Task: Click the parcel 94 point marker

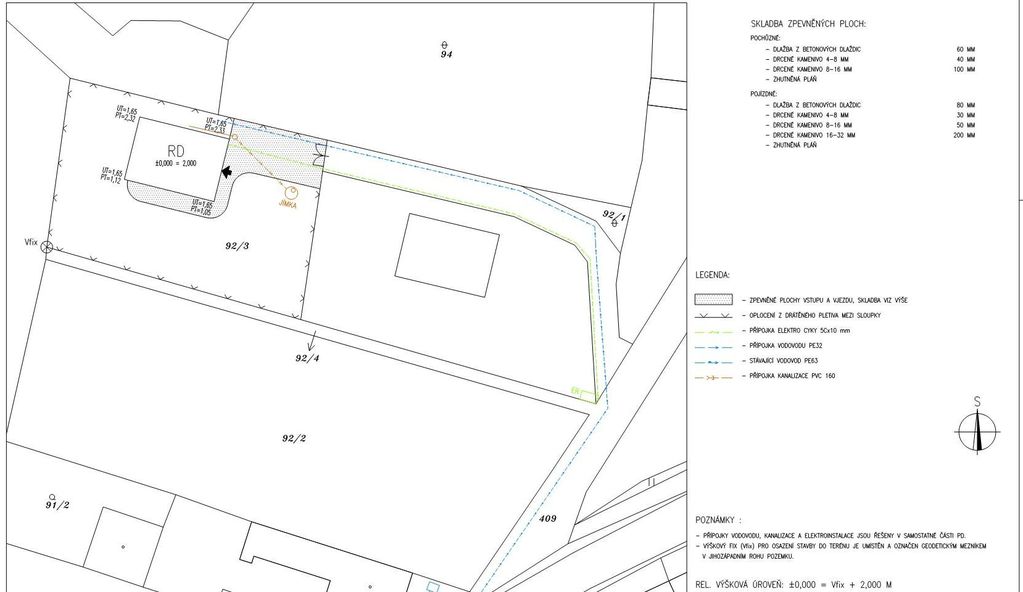Action: [445, 45]
